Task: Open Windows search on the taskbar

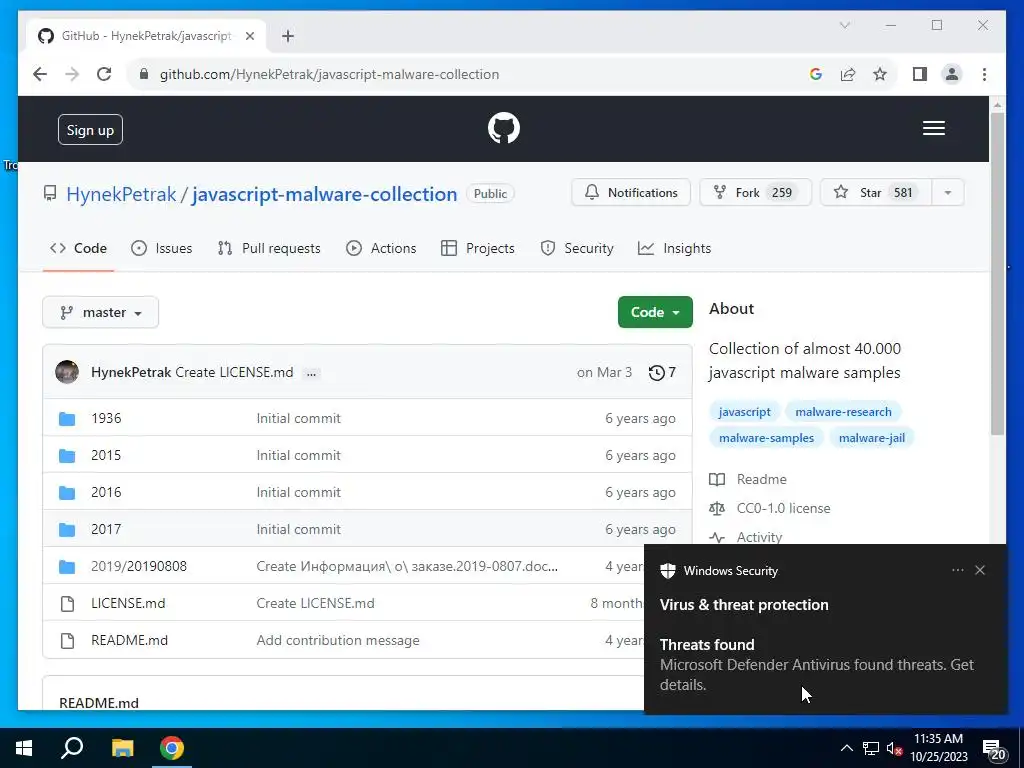Action: [72, 748]
